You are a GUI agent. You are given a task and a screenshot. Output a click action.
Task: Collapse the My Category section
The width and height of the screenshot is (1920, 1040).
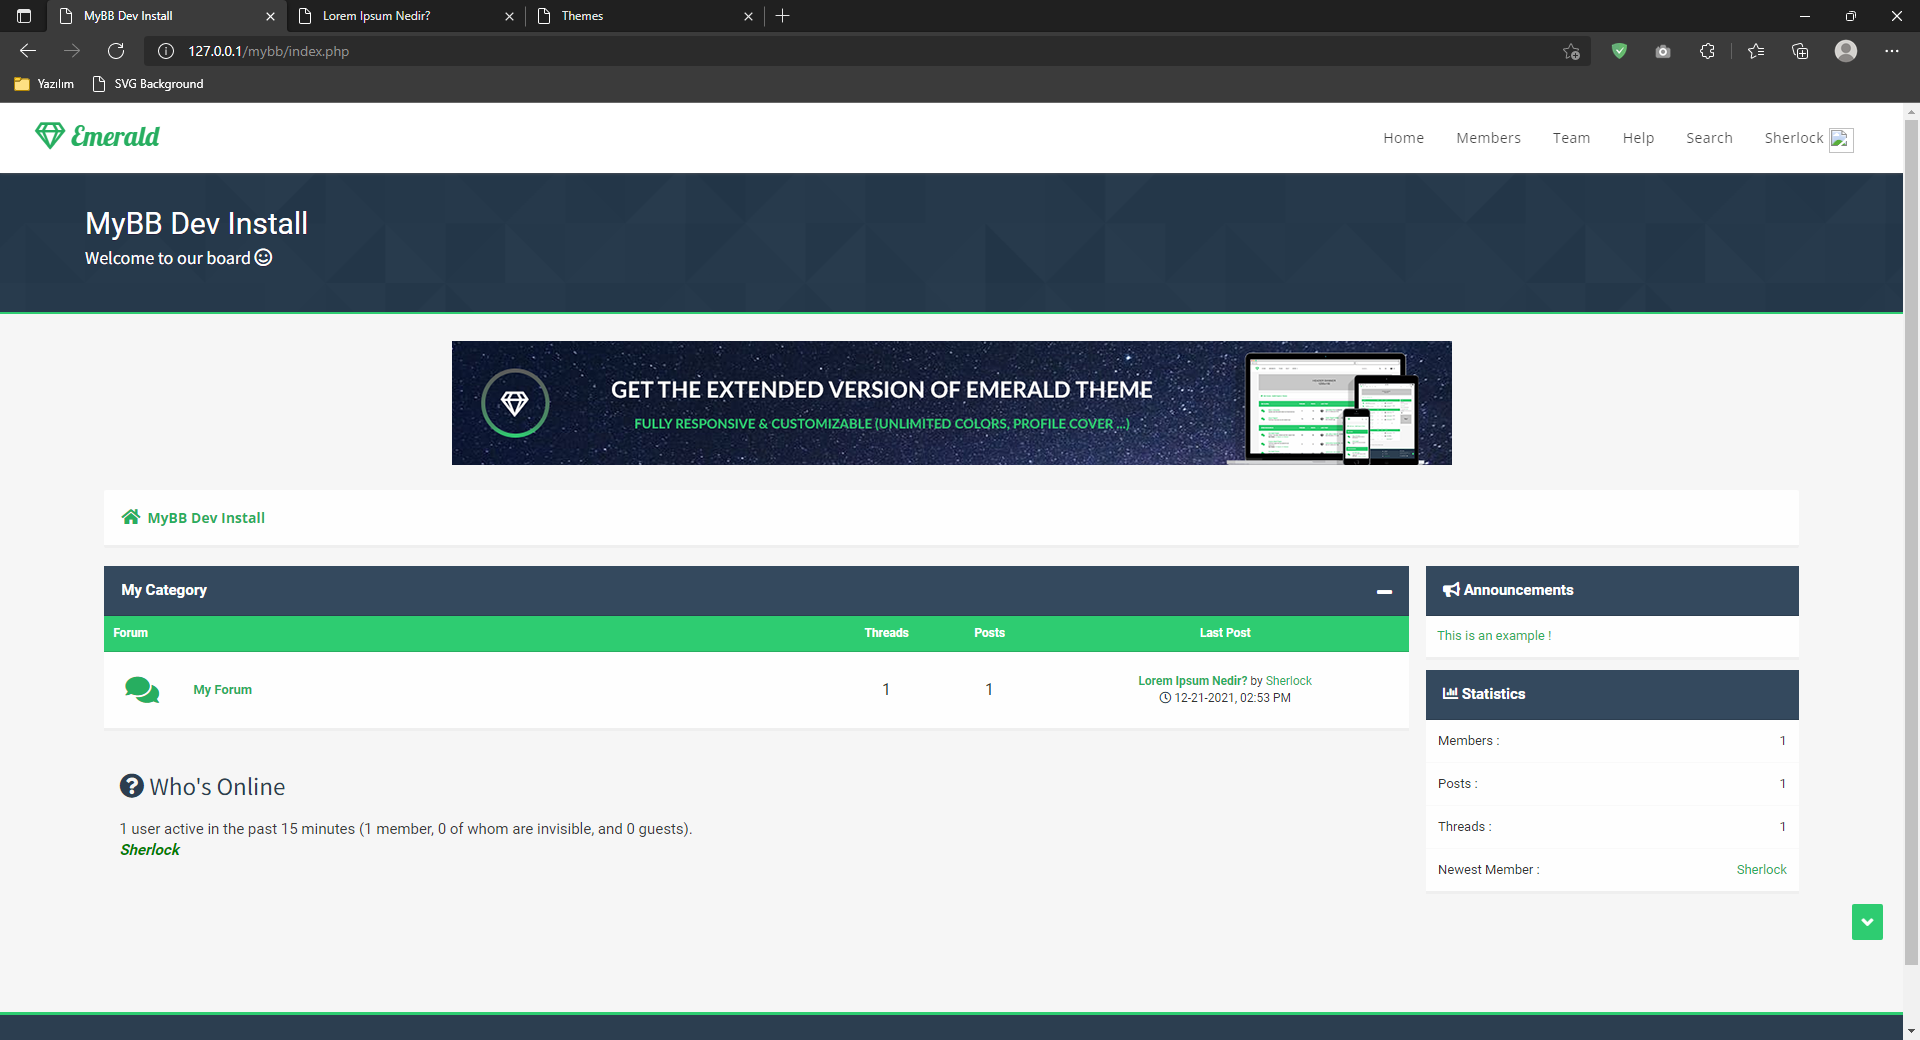[x=1384, y=591]
